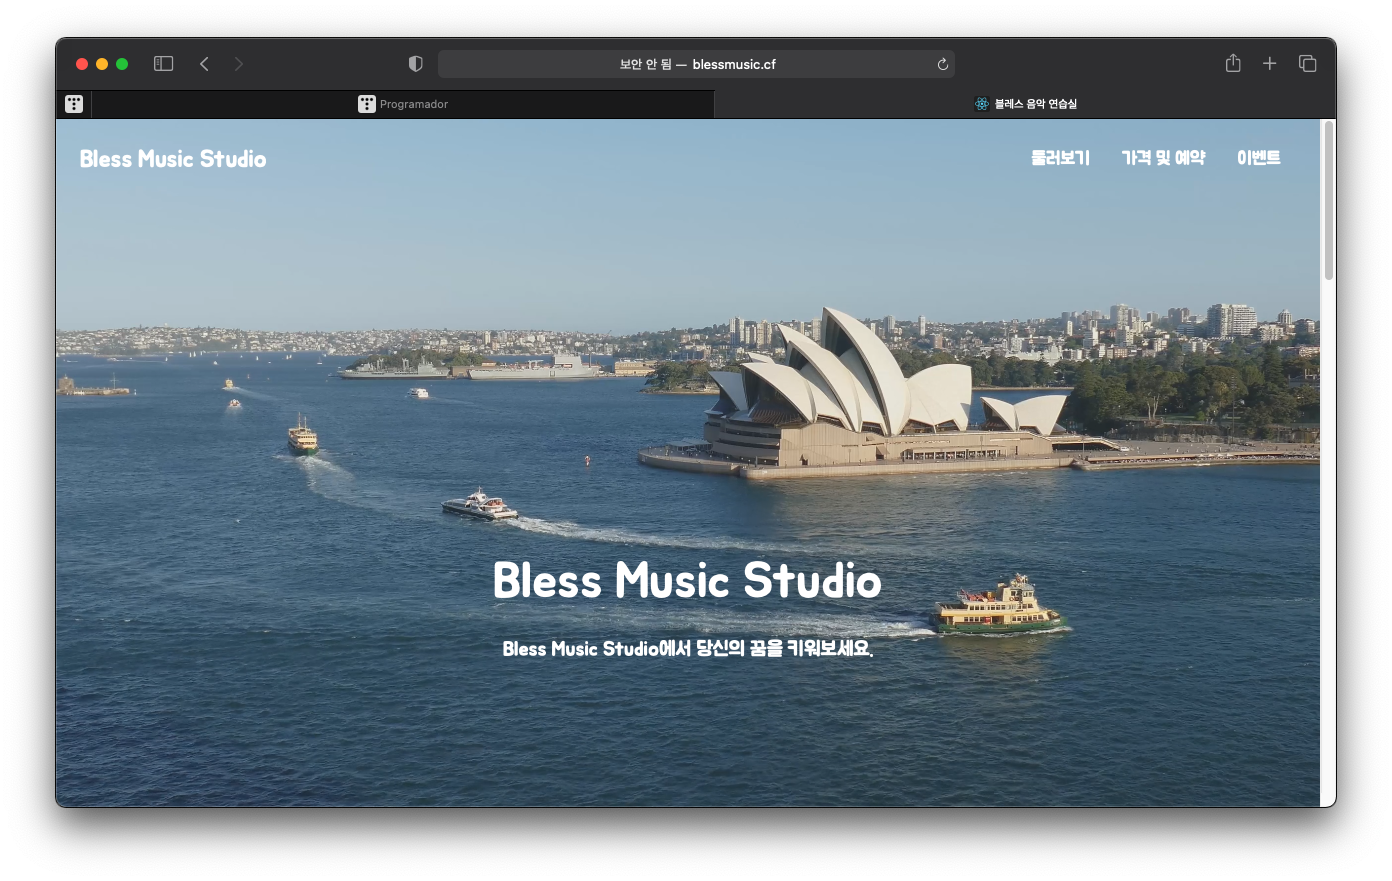Toggle the Safari sidebar icon
1392x881 pixels.
pyautogui.click(x=164, y=64)
